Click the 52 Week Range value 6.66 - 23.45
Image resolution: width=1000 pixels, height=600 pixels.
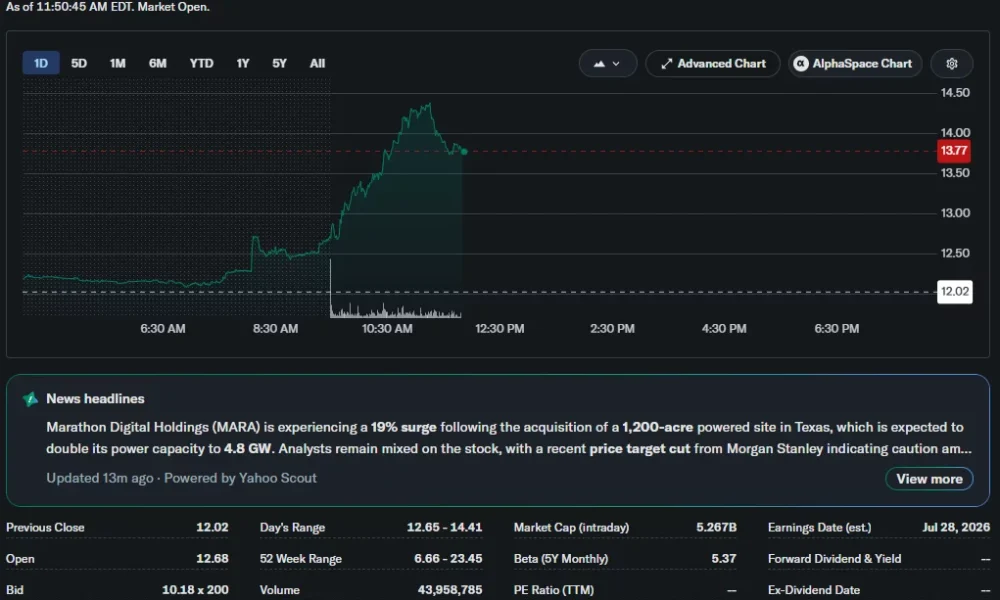point(448,559)
